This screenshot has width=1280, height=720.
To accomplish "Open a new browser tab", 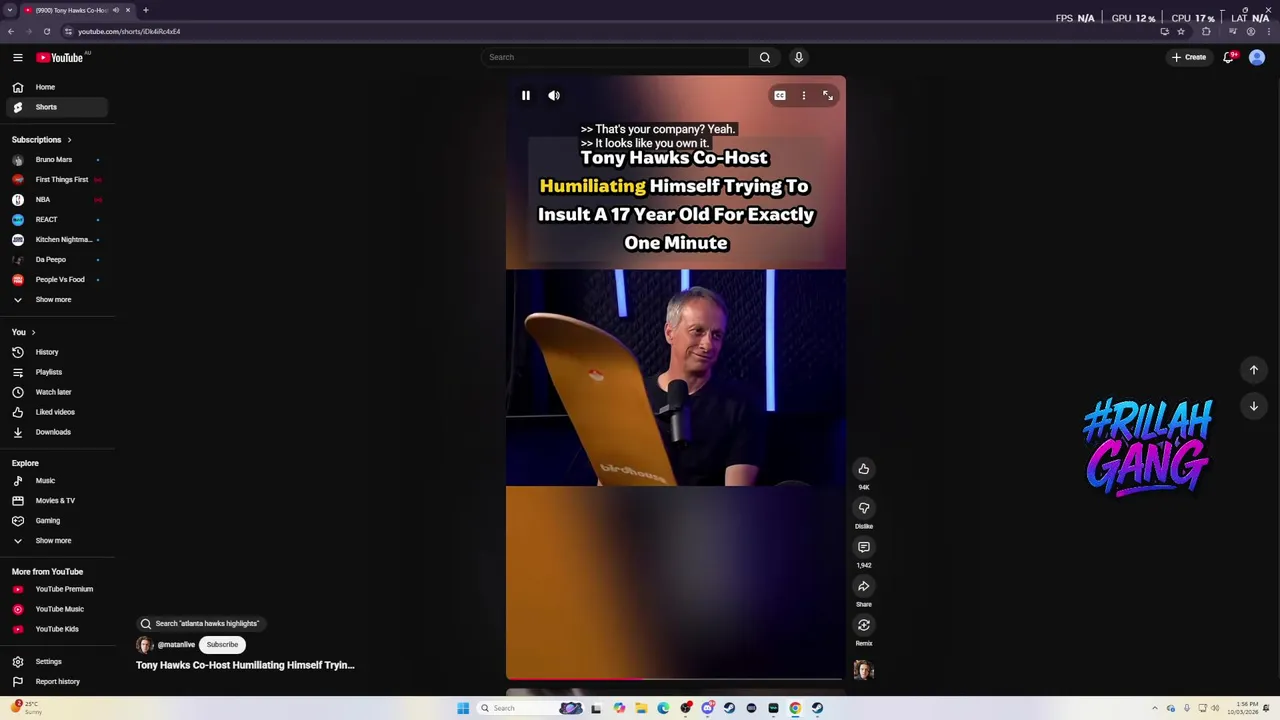I will pos(145,10).
